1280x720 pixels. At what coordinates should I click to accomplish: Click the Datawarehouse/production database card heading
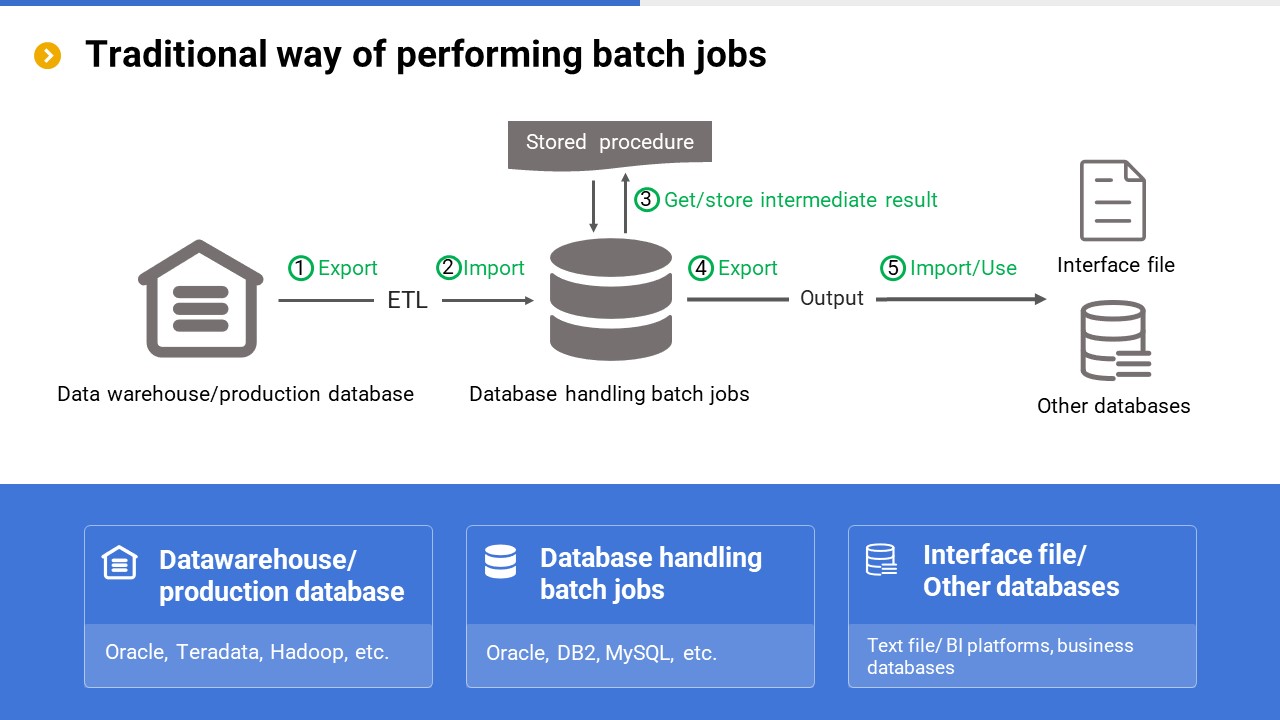point(281,575)
